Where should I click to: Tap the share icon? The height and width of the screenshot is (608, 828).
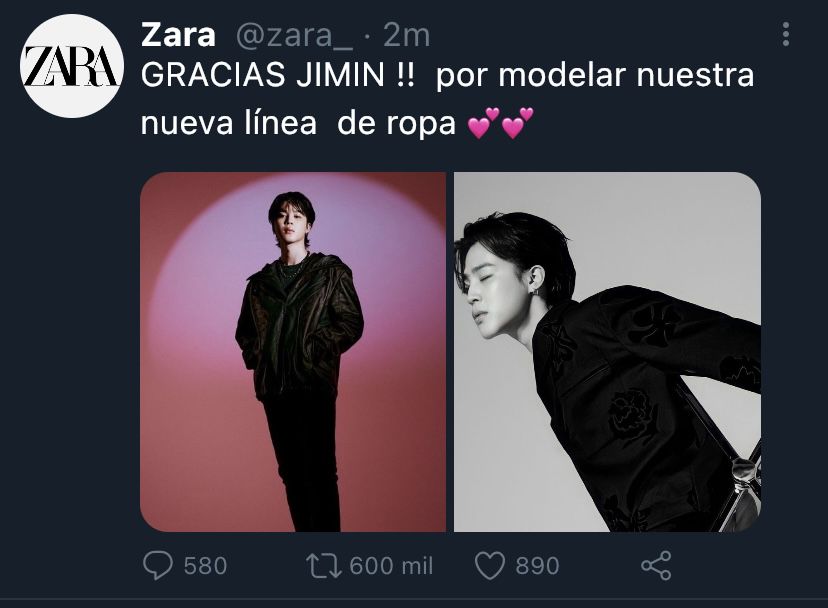656,566
